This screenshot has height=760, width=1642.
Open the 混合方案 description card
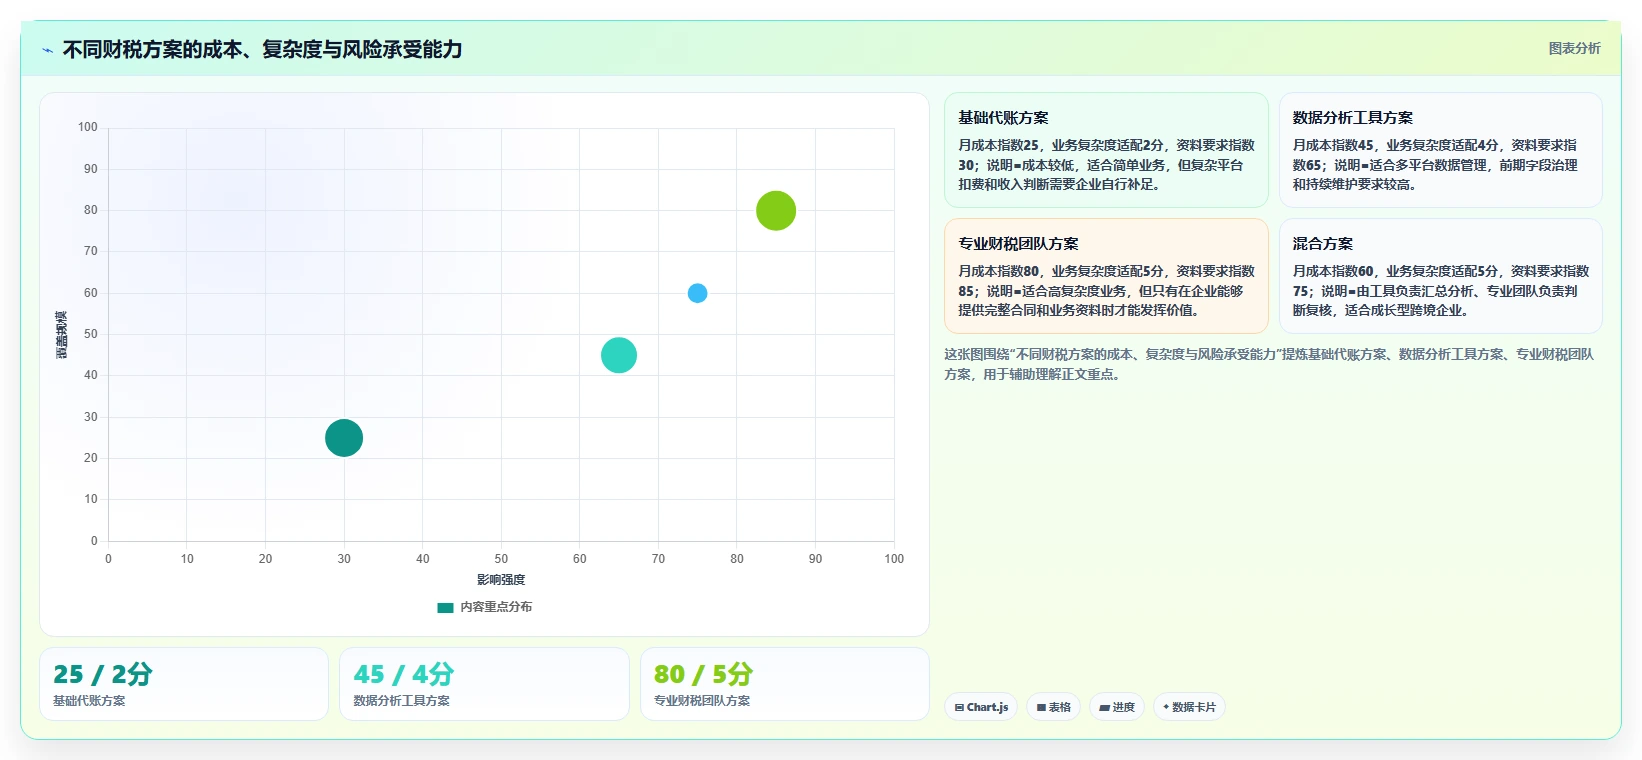tap(1440, 276)
